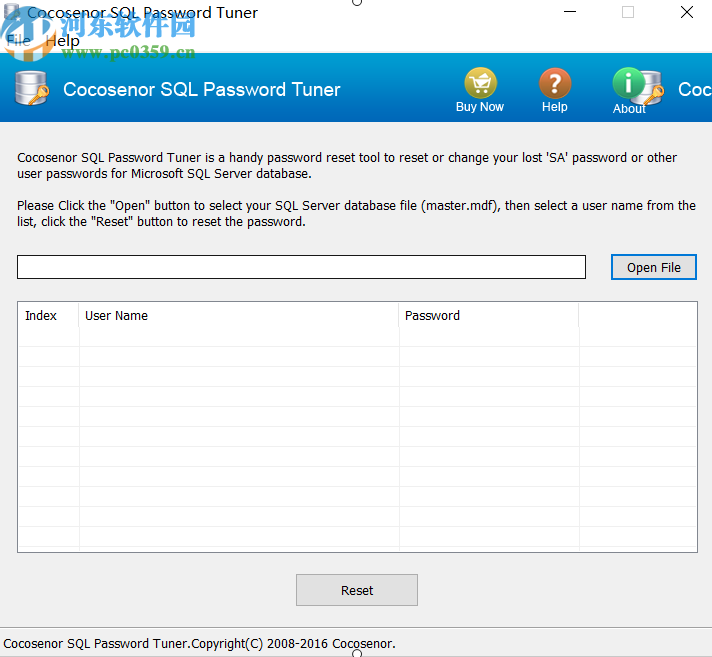Click the status bar copyright text

click(x=199, y=643)
